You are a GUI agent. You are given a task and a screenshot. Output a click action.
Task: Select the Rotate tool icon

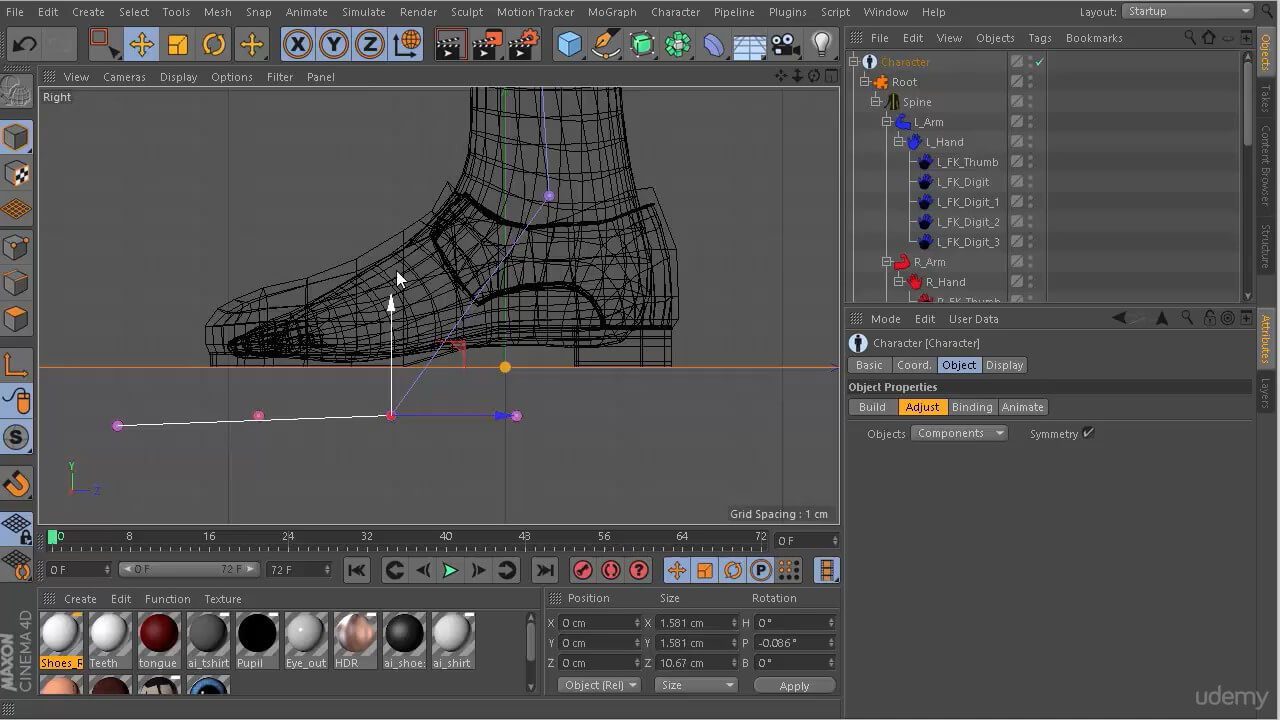click(214, 44)
